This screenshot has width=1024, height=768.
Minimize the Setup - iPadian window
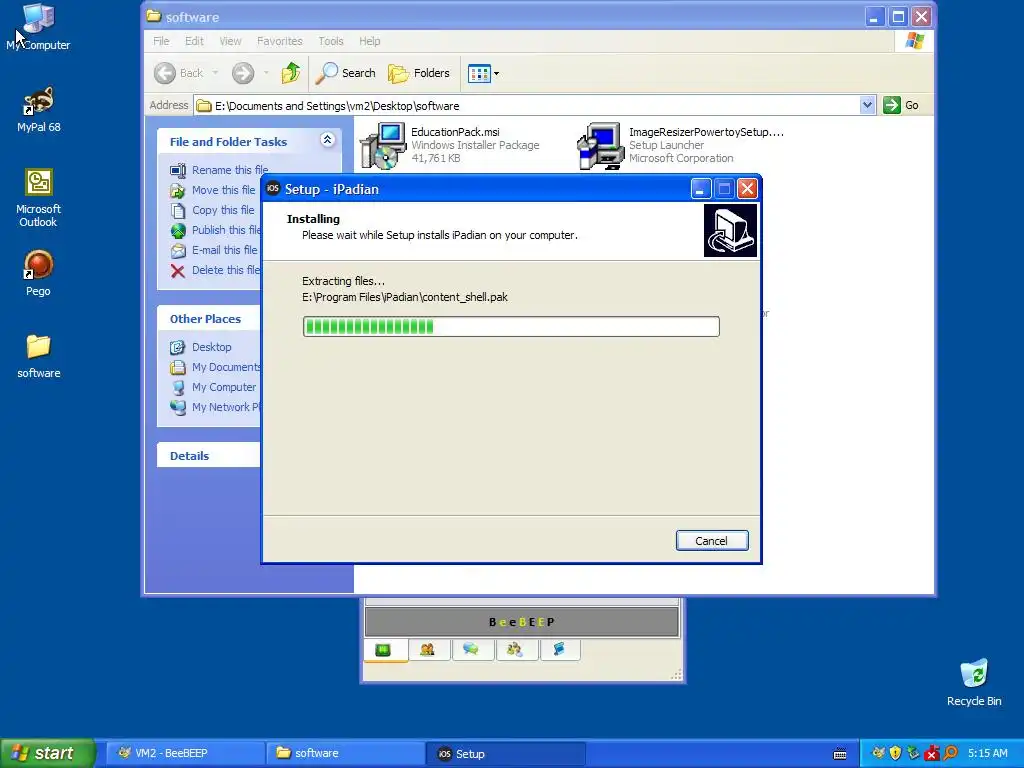click(701, 189)
